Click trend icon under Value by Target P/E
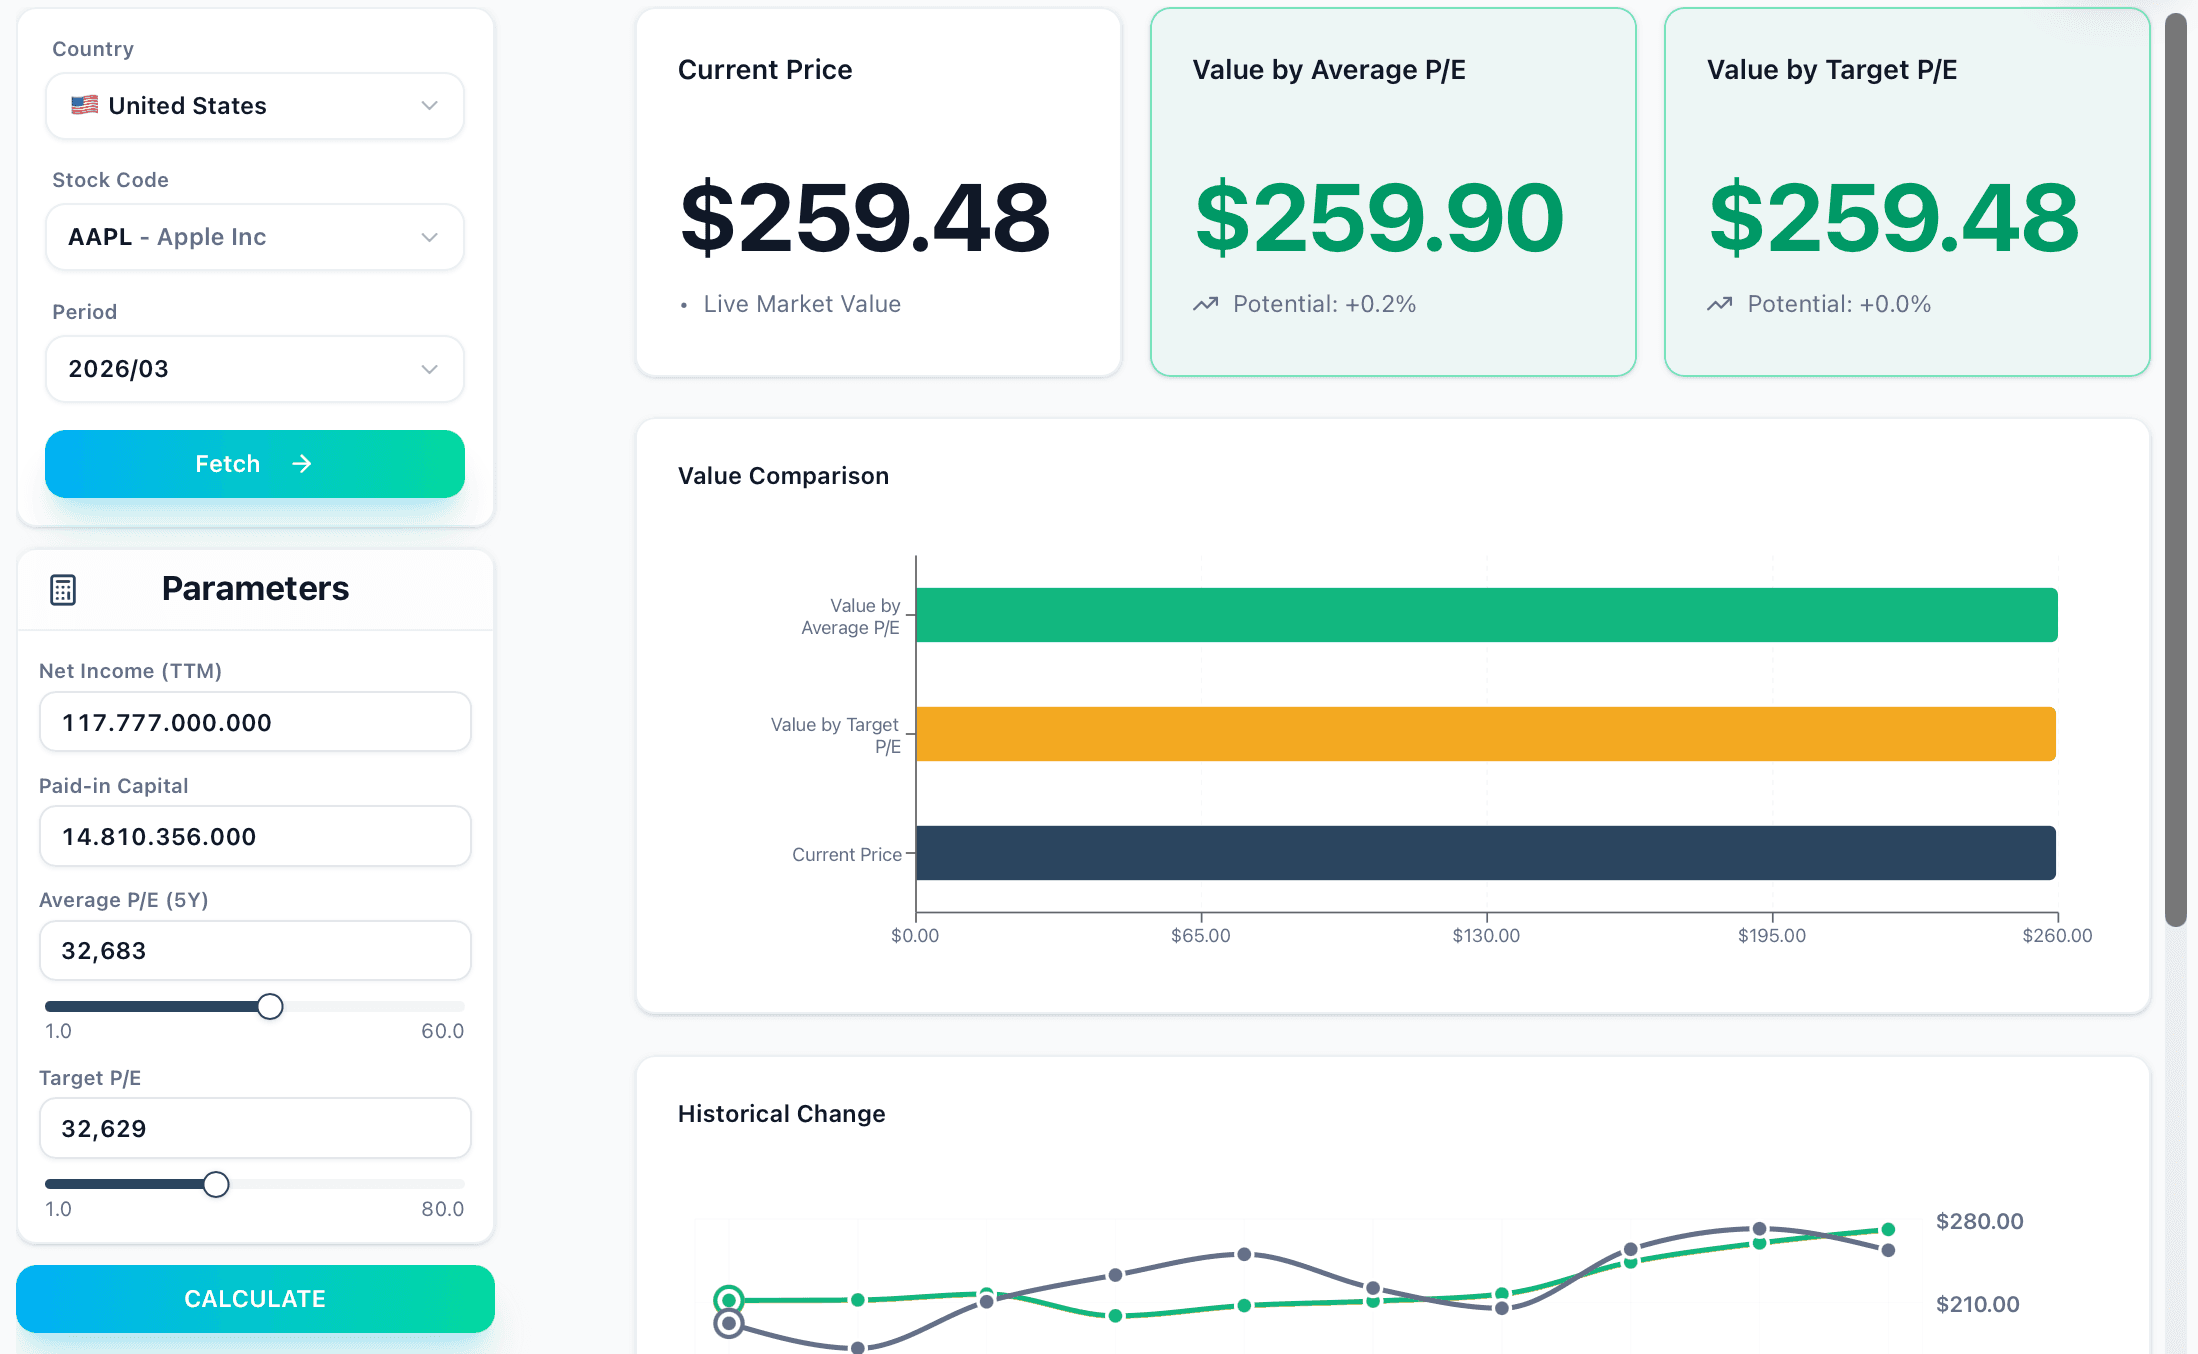2198x1354 pixels. [1720, 304]
